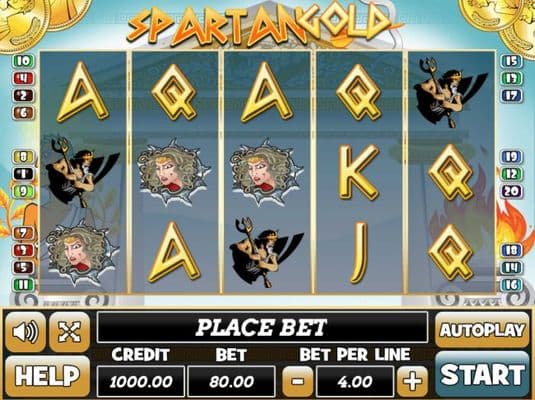Open the HELP screen
The image size is (535, 400).
click(x=47, y=376)
